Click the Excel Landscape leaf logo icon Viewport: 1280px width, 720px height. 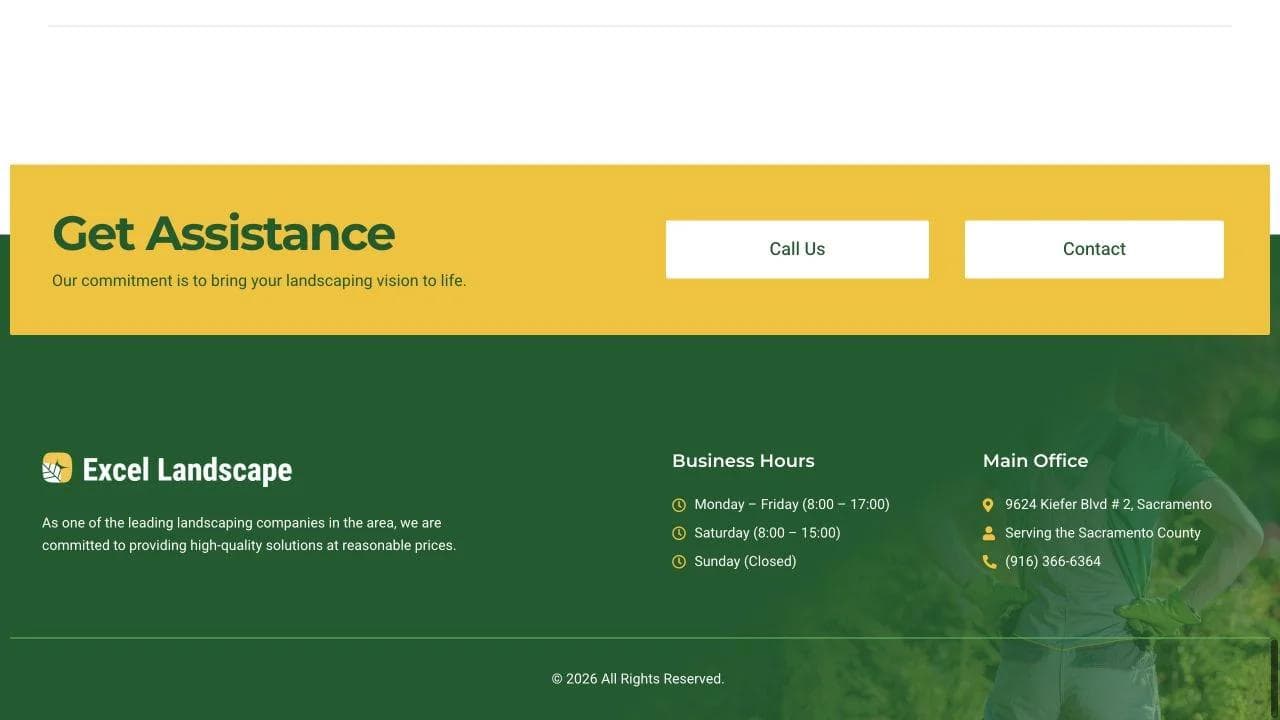tap(57, 468)
